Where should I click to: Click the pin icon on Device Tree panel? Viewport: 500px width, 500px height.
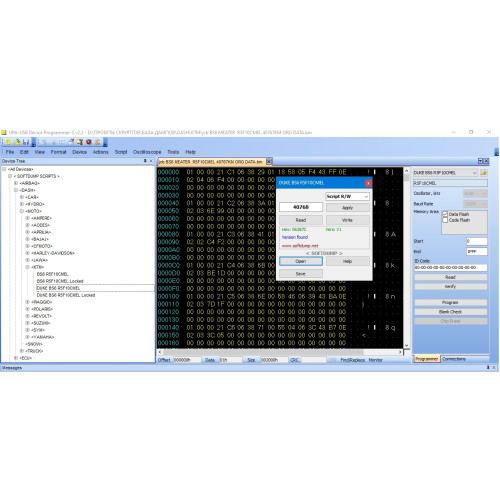click(x=145, y=161)
